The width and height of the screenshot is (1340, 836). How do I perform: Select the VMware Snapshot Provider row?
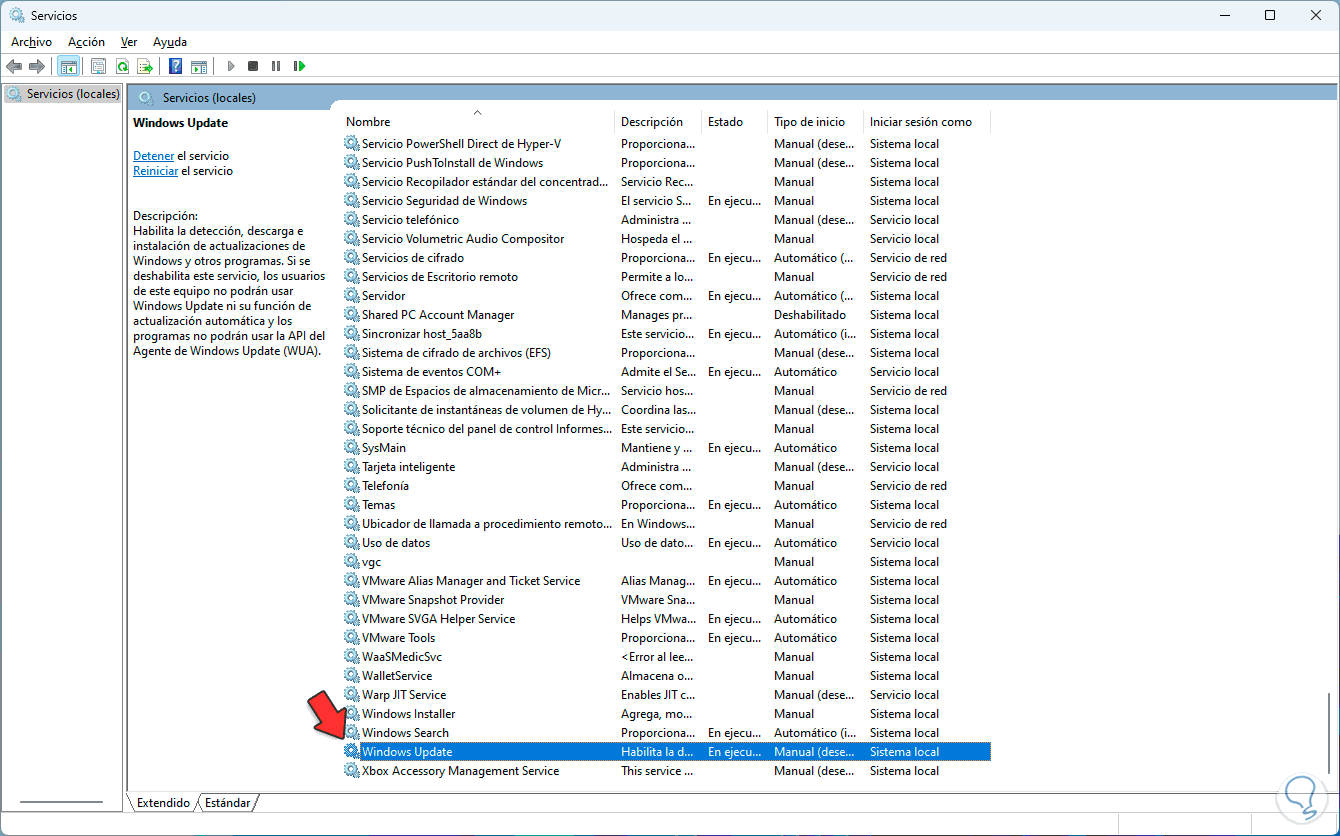coord(666,600)
